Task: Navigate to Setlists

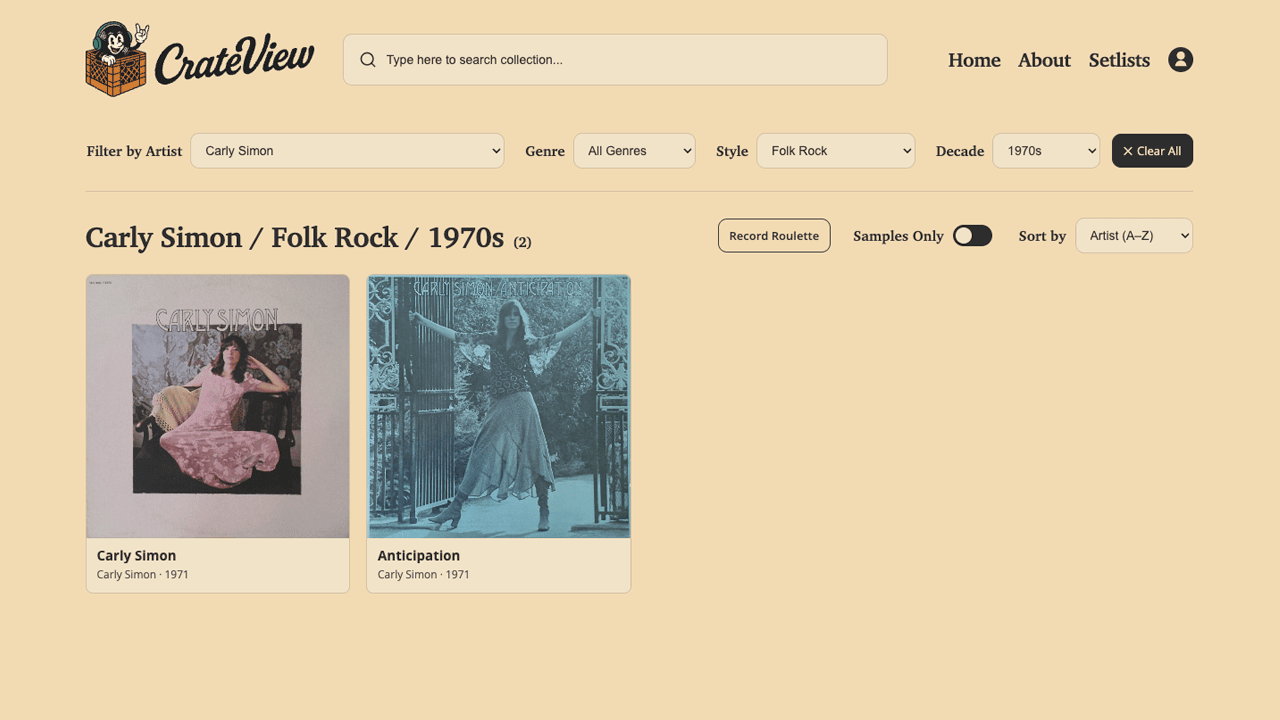Action: [x=1119, y=60]
